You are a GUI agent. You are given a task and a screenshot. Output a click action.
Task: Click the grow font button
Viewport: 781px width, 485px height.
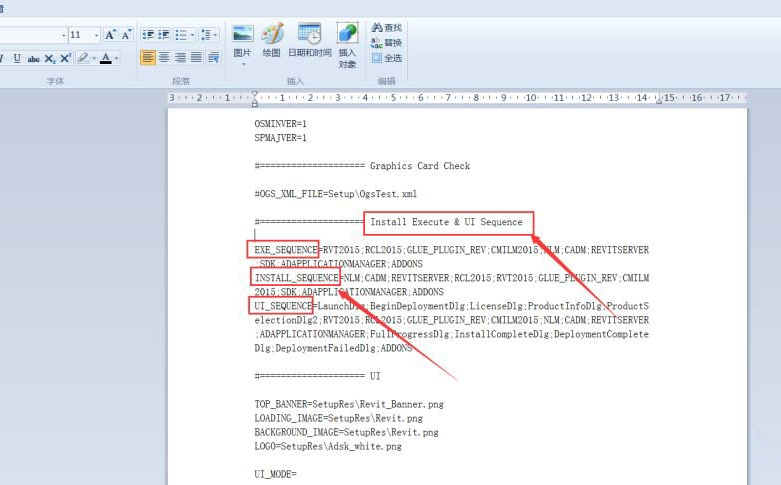coord(110,34)
